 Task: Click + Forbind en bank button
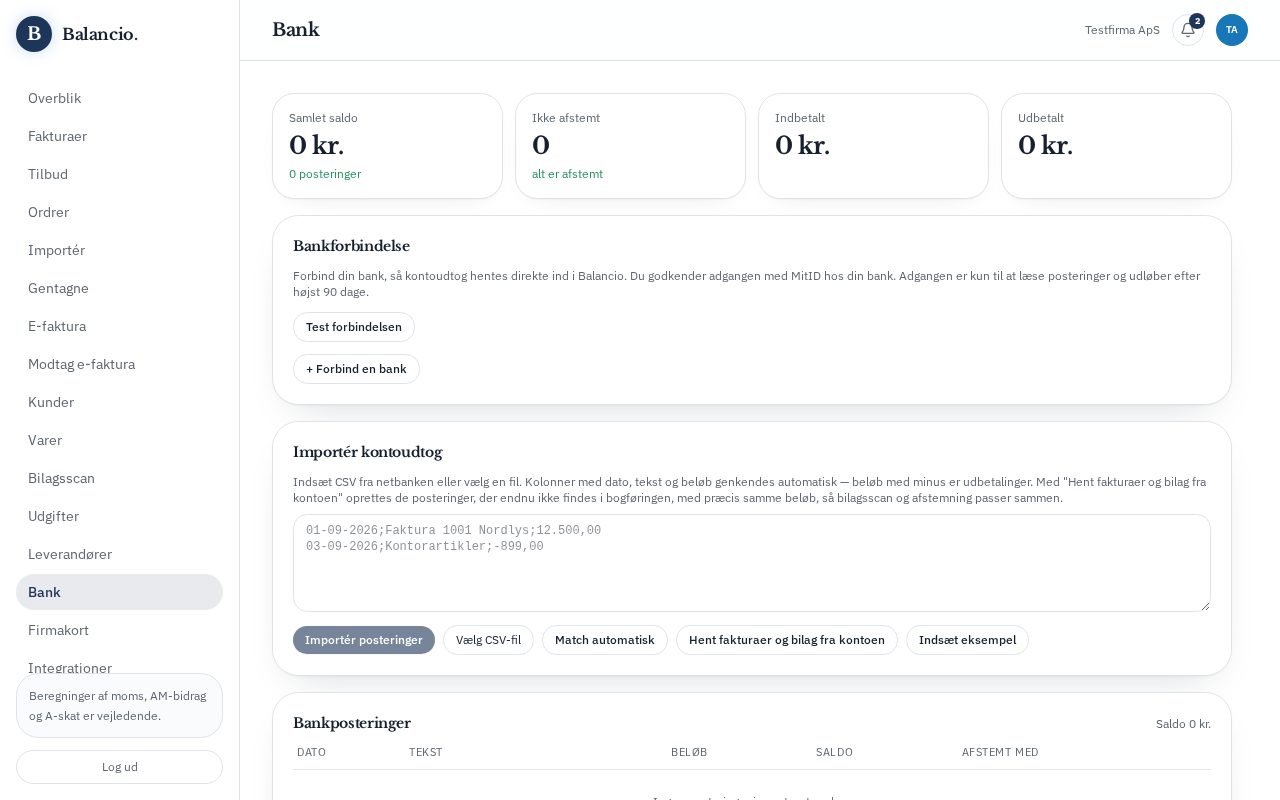(x=356, y=369)
